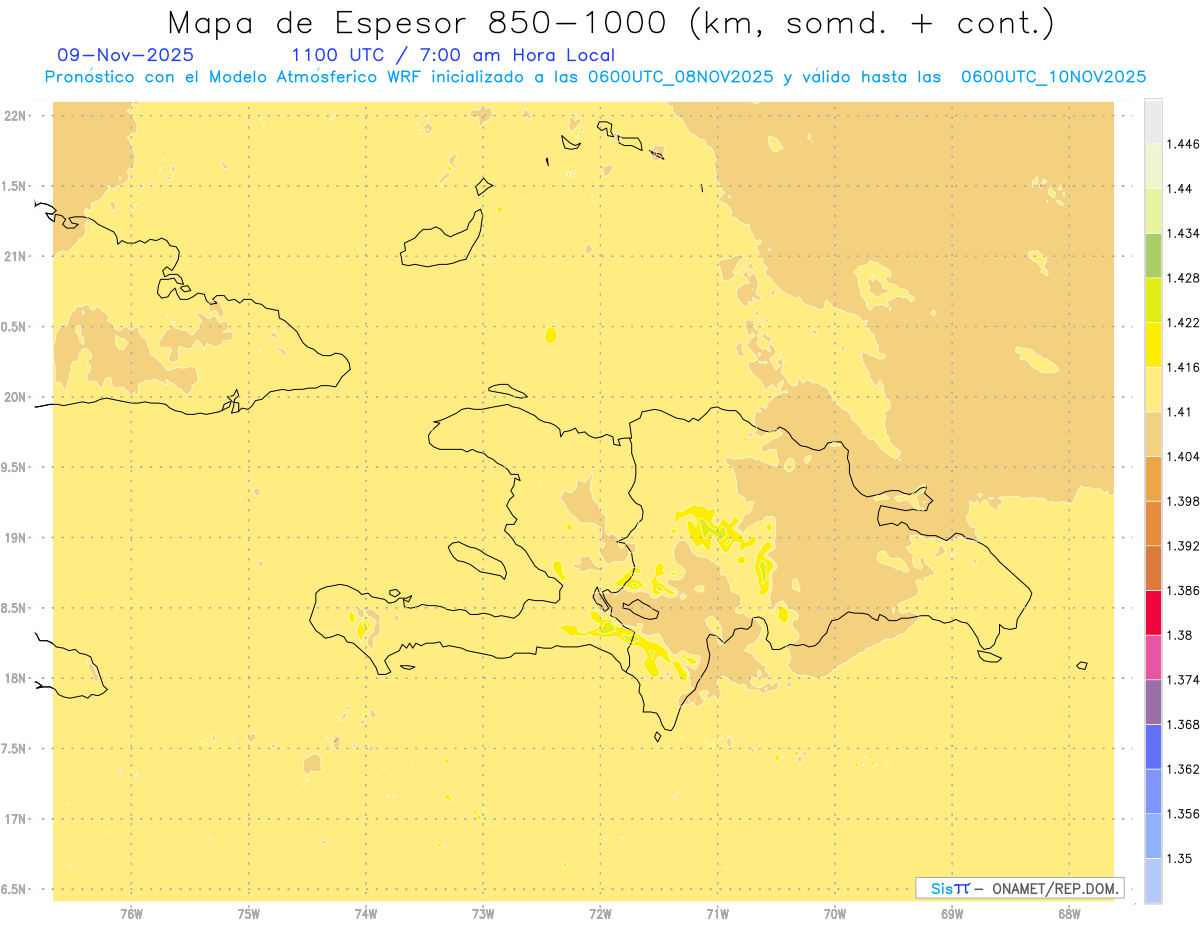Select the green legend swatch between 1.428 and 1.434
1200x927 pixels.
coord(1153,255)
